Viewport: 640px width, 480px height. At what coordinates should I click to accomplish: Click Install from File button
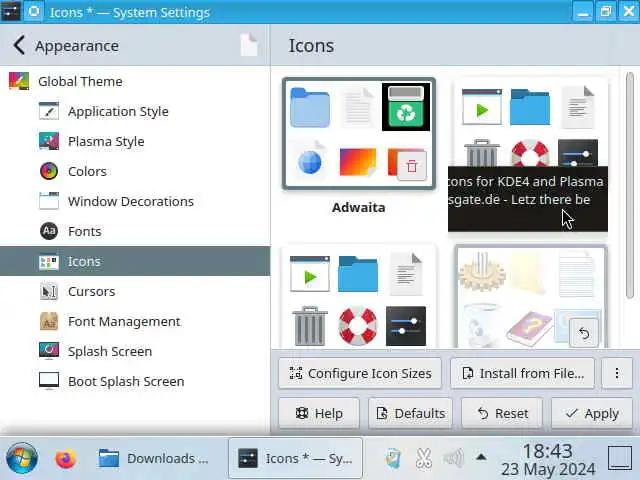coord(522,373)
